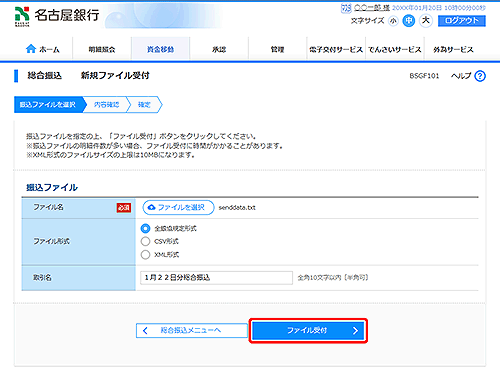Click the Nagoya Bank logo
500x385 pixels.
[x=57, y=16]
